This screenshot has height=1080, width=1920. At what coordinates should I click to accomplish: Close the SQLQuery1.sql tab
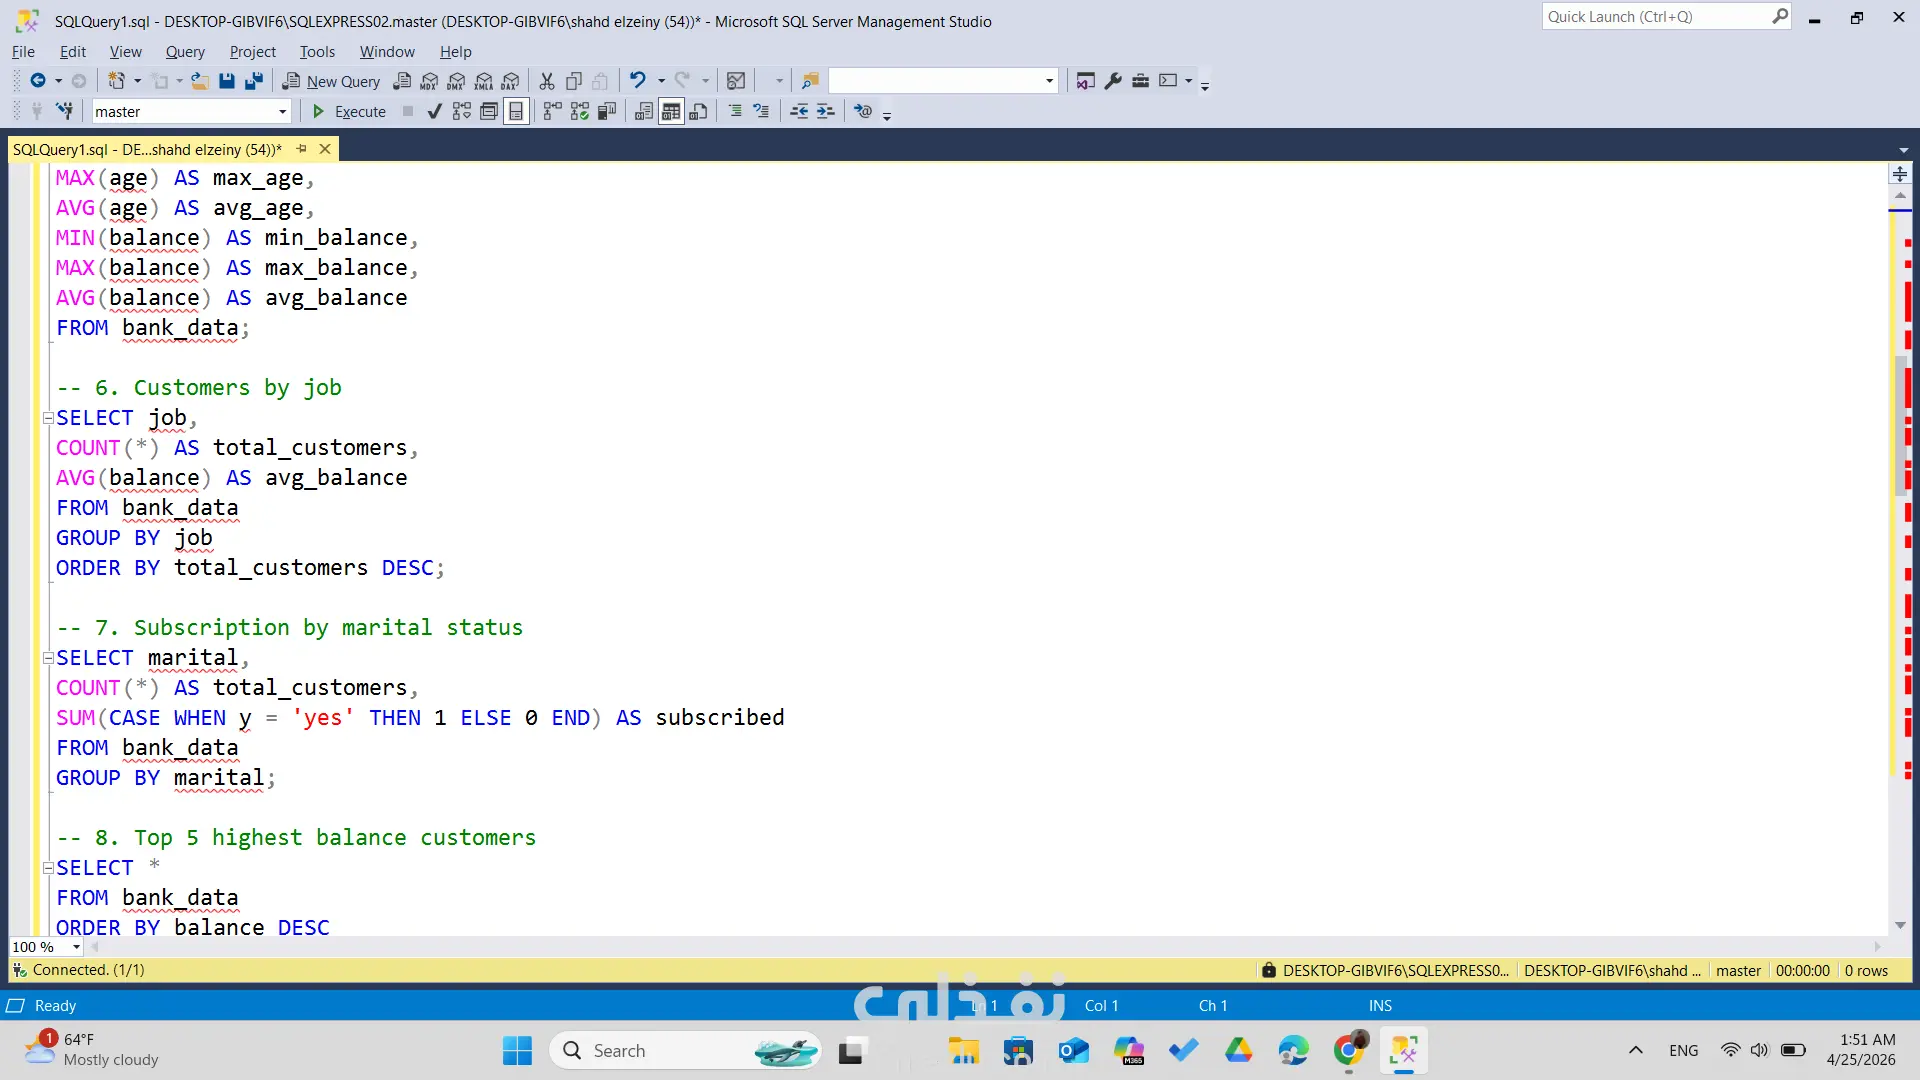[x=325, y=149]
